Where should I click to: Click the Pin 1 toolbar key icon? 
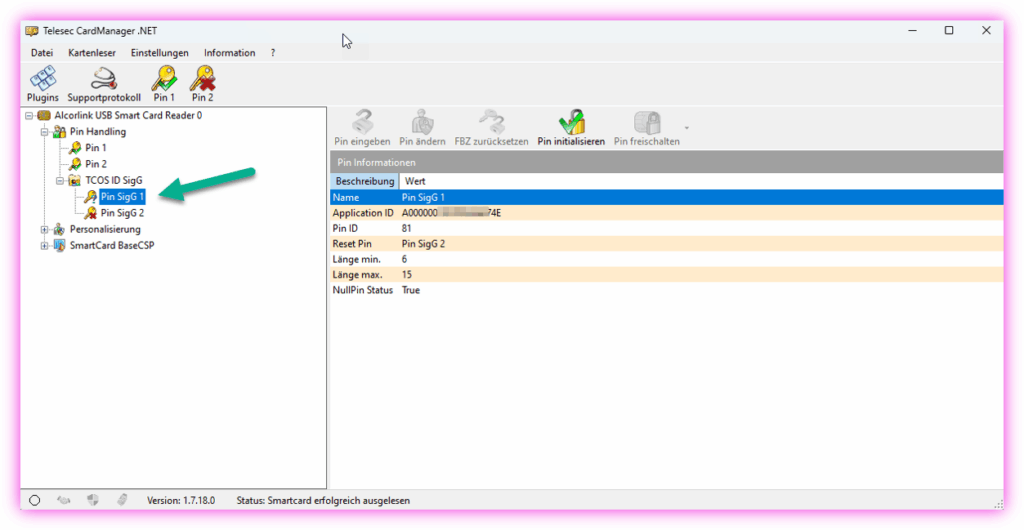point(163,79)
